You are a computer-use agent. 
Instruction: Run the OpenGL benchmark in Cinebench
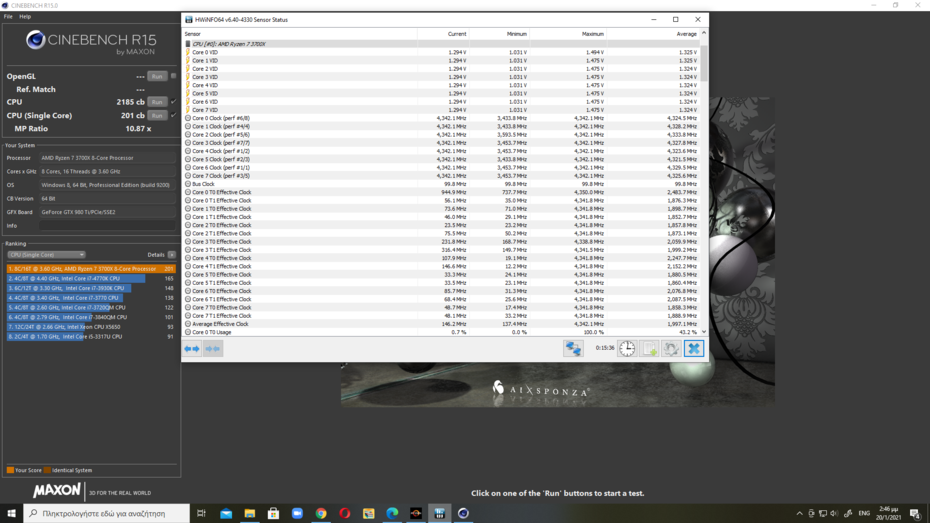point(157,76)
